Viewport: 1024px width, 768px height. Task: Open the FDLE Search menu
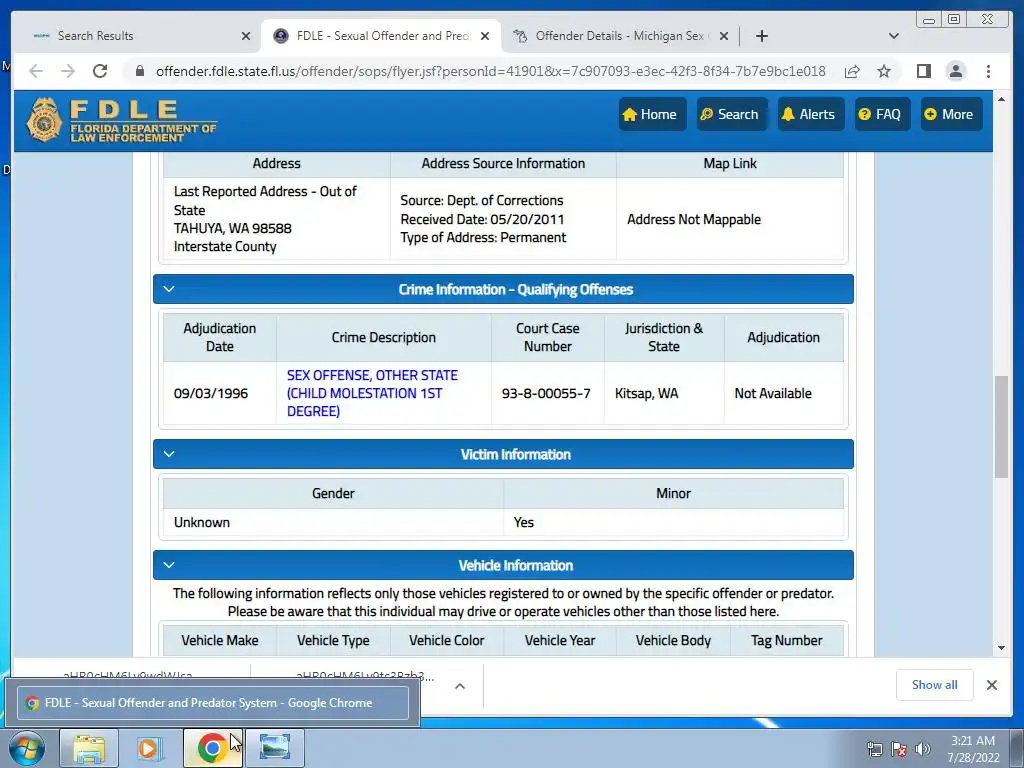(x=731, y=114)
